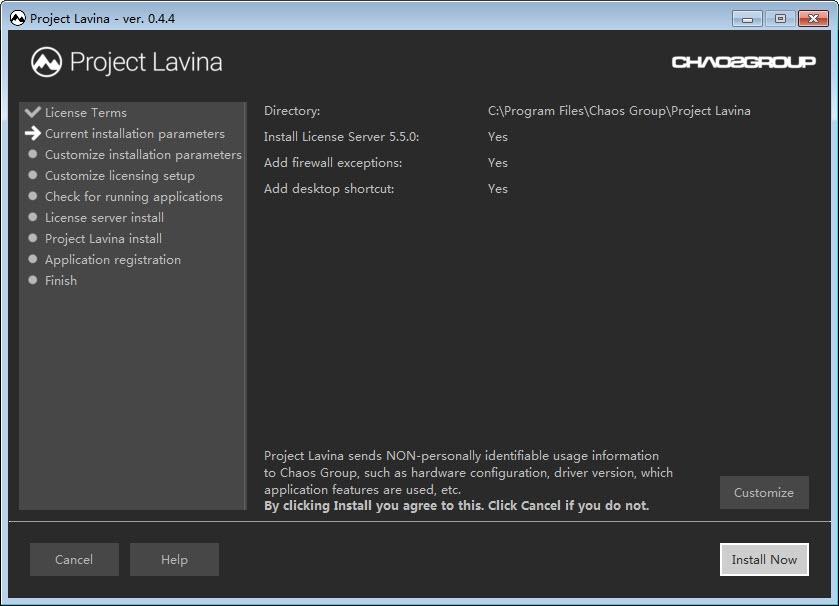Click Add firewall exceptions label
Screen dimensions: 839x606
coord(333,163)
